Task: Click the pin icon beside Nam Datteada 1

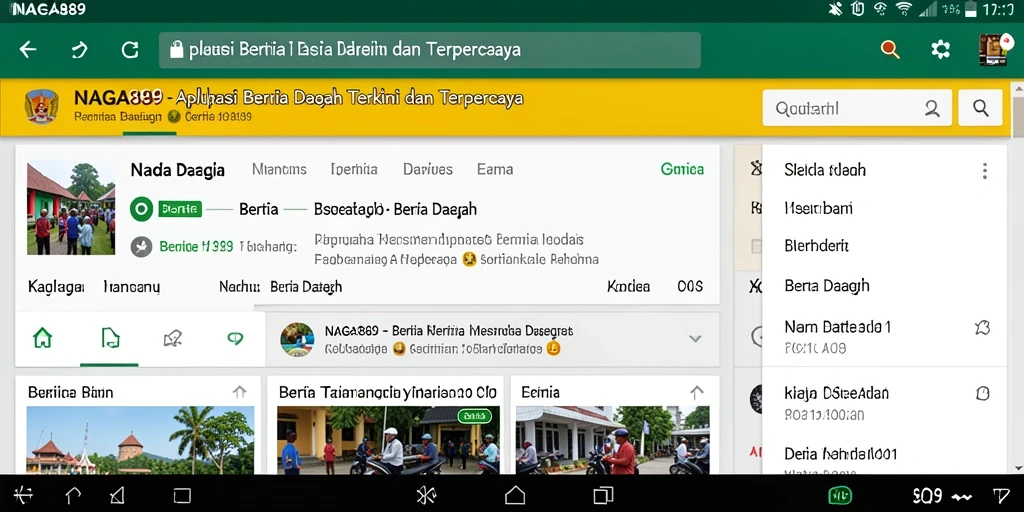Action: pyautogui.click(x=982, y=328)
